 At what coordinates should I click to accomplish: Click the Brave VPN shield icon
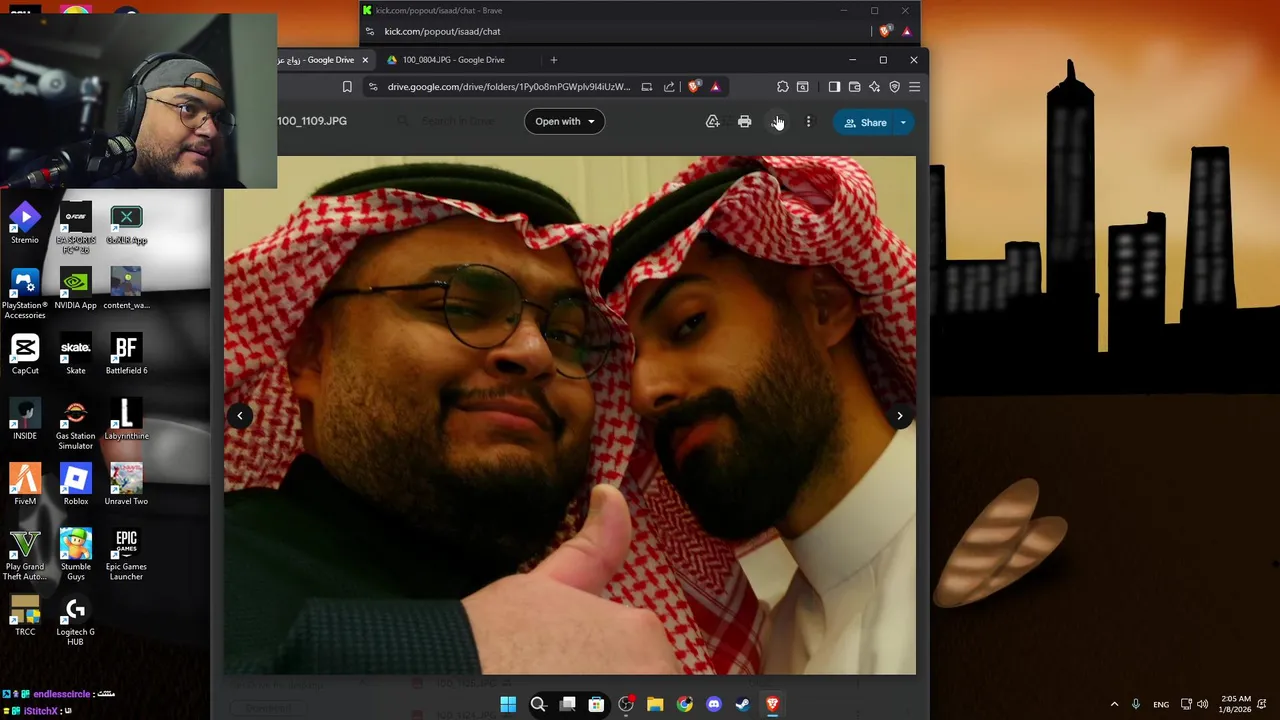[894, 87]
